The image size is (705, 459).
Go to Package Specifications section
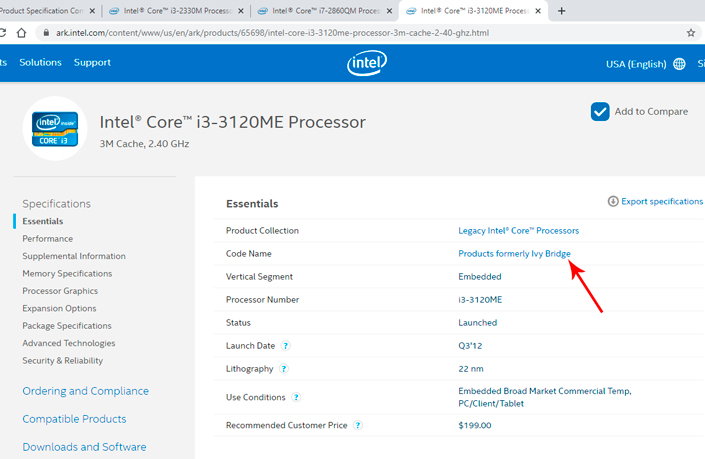pyautogui.click(x=67, y=326)
